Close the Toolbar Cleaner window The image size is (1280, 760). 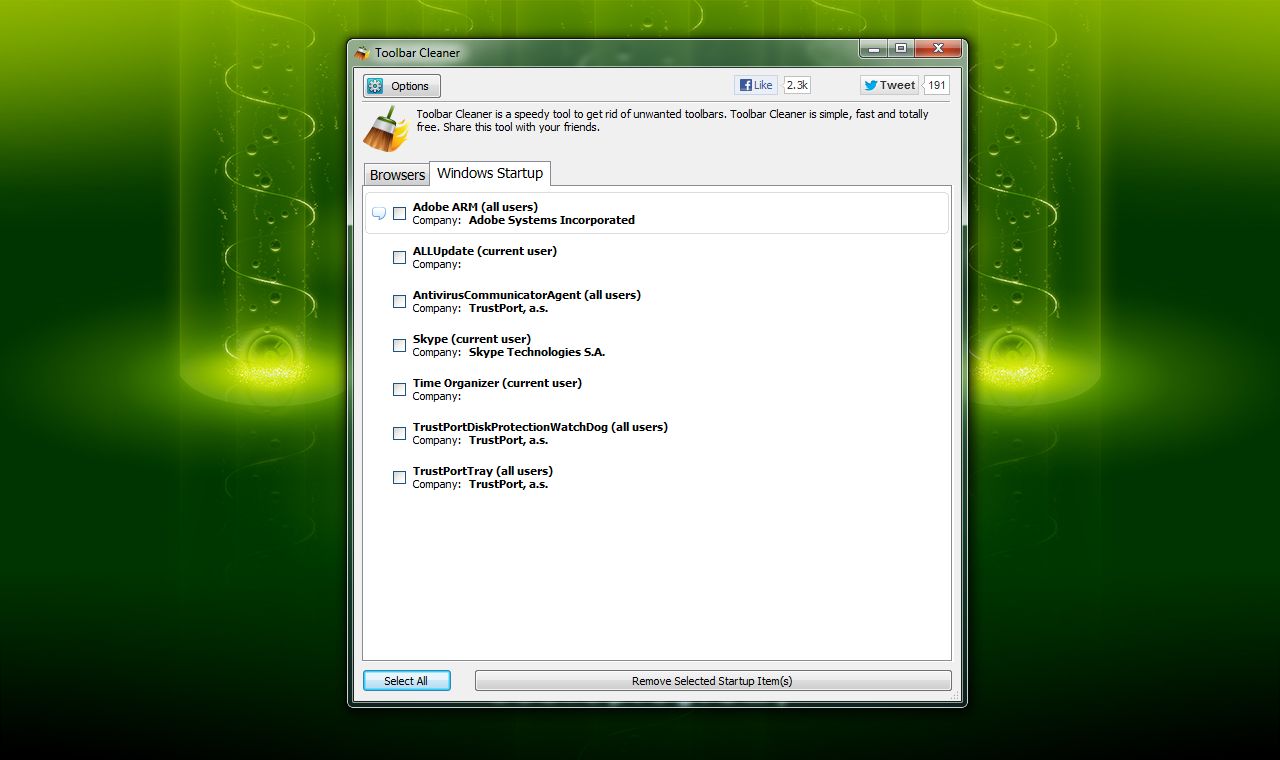(x=938, y=48)
